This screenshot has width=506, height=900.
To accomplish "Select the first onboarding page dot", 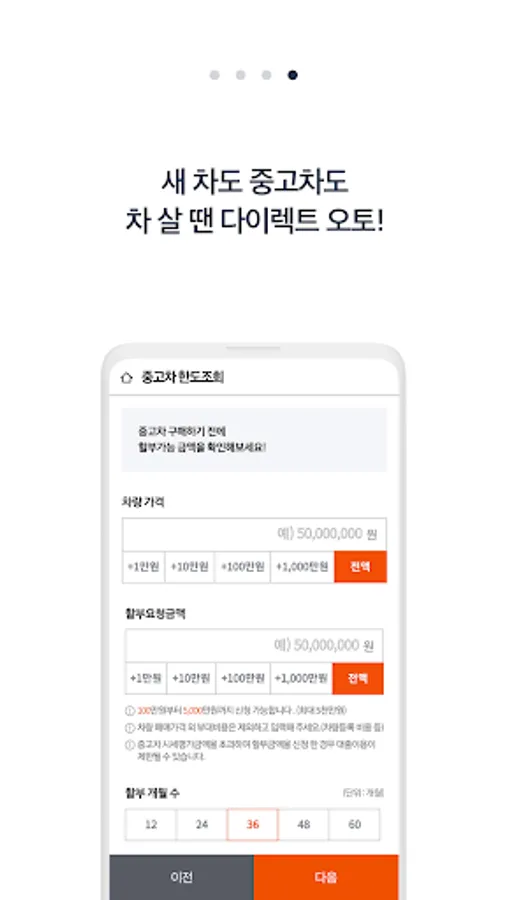I will click(x=215, y=75).
